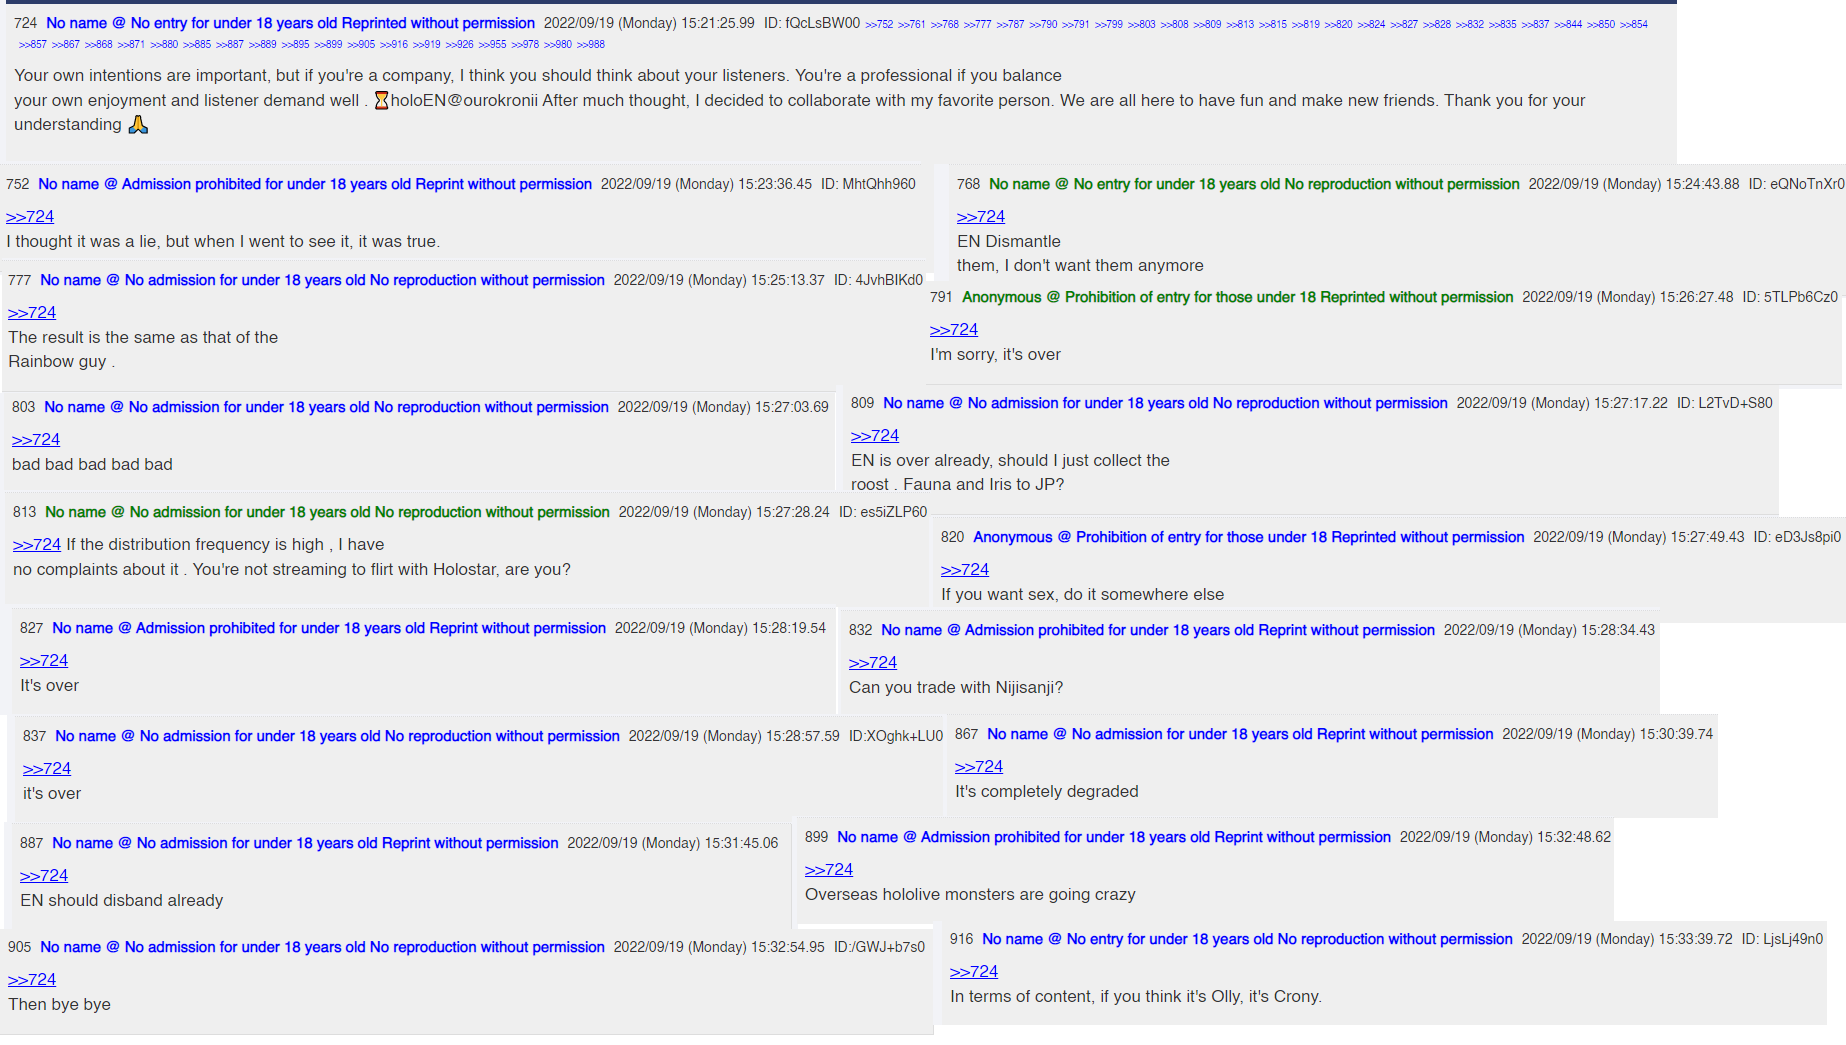Click the post number 724
The image size is (1846, 1045).
[x=26, y=23]
